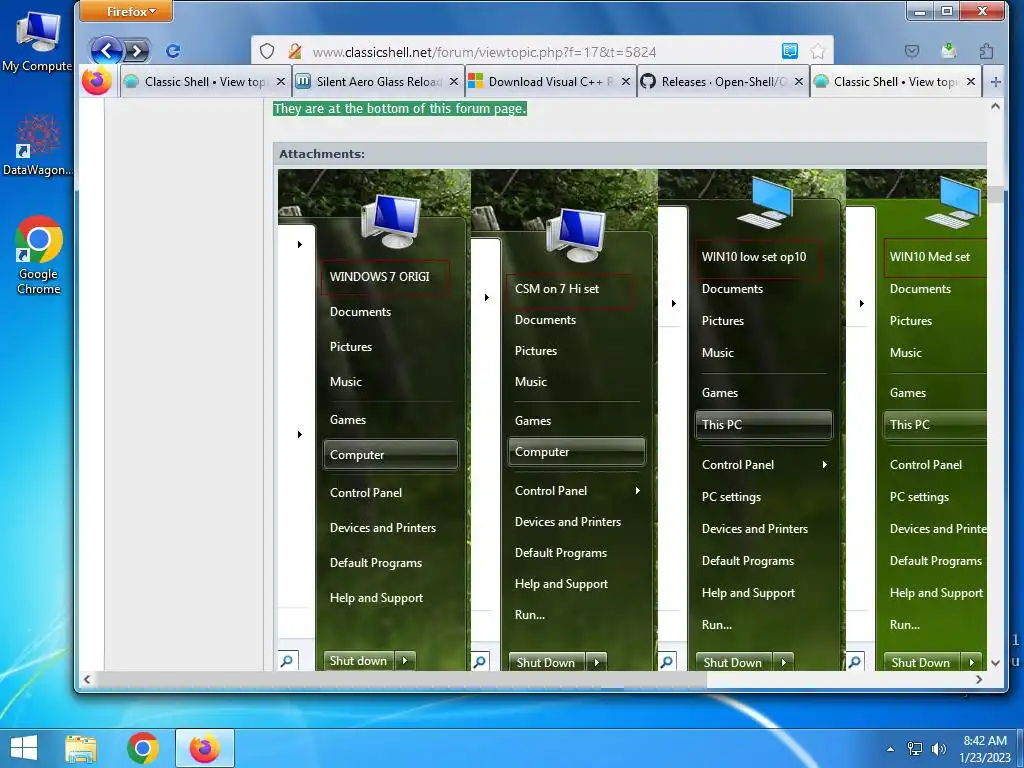Screen dimensions: 1024x768
Task: Go back with the Firefox back arrow
Action: point(106,50)
